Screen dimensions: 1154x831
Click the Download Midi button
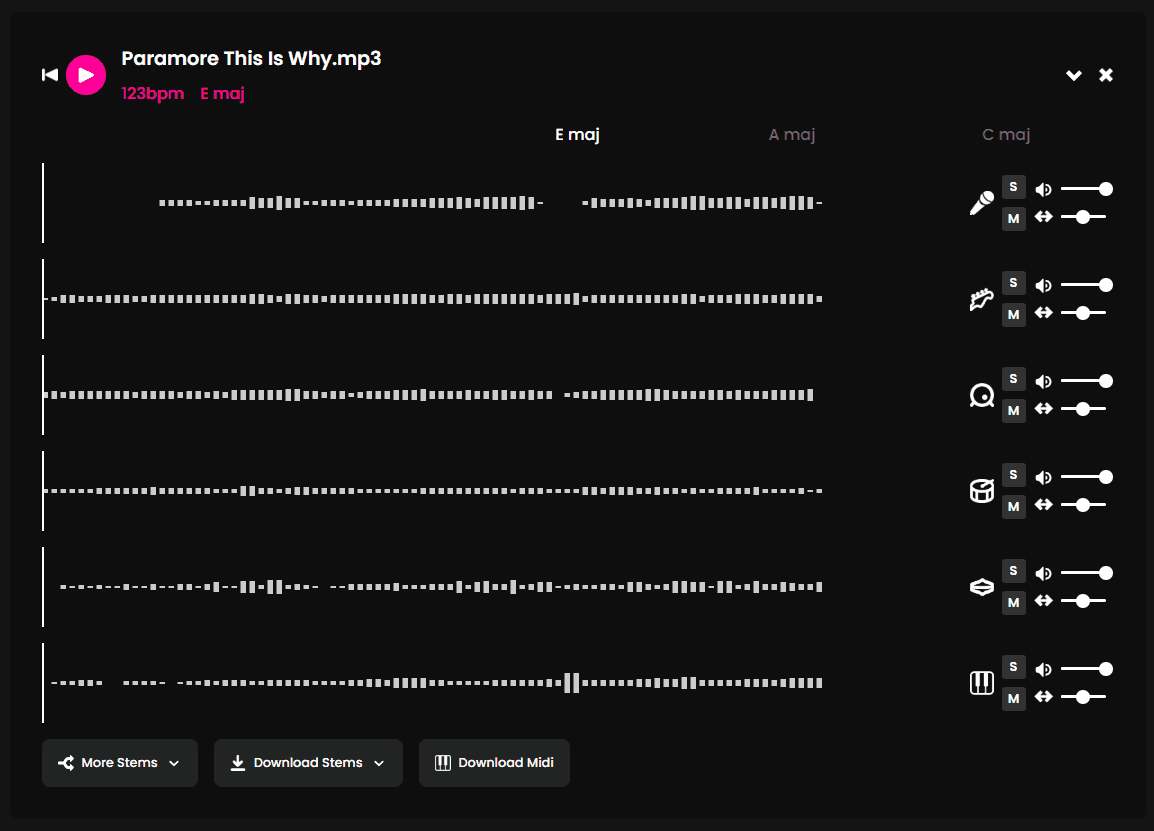pyautogui.click(x=494, y=763)
